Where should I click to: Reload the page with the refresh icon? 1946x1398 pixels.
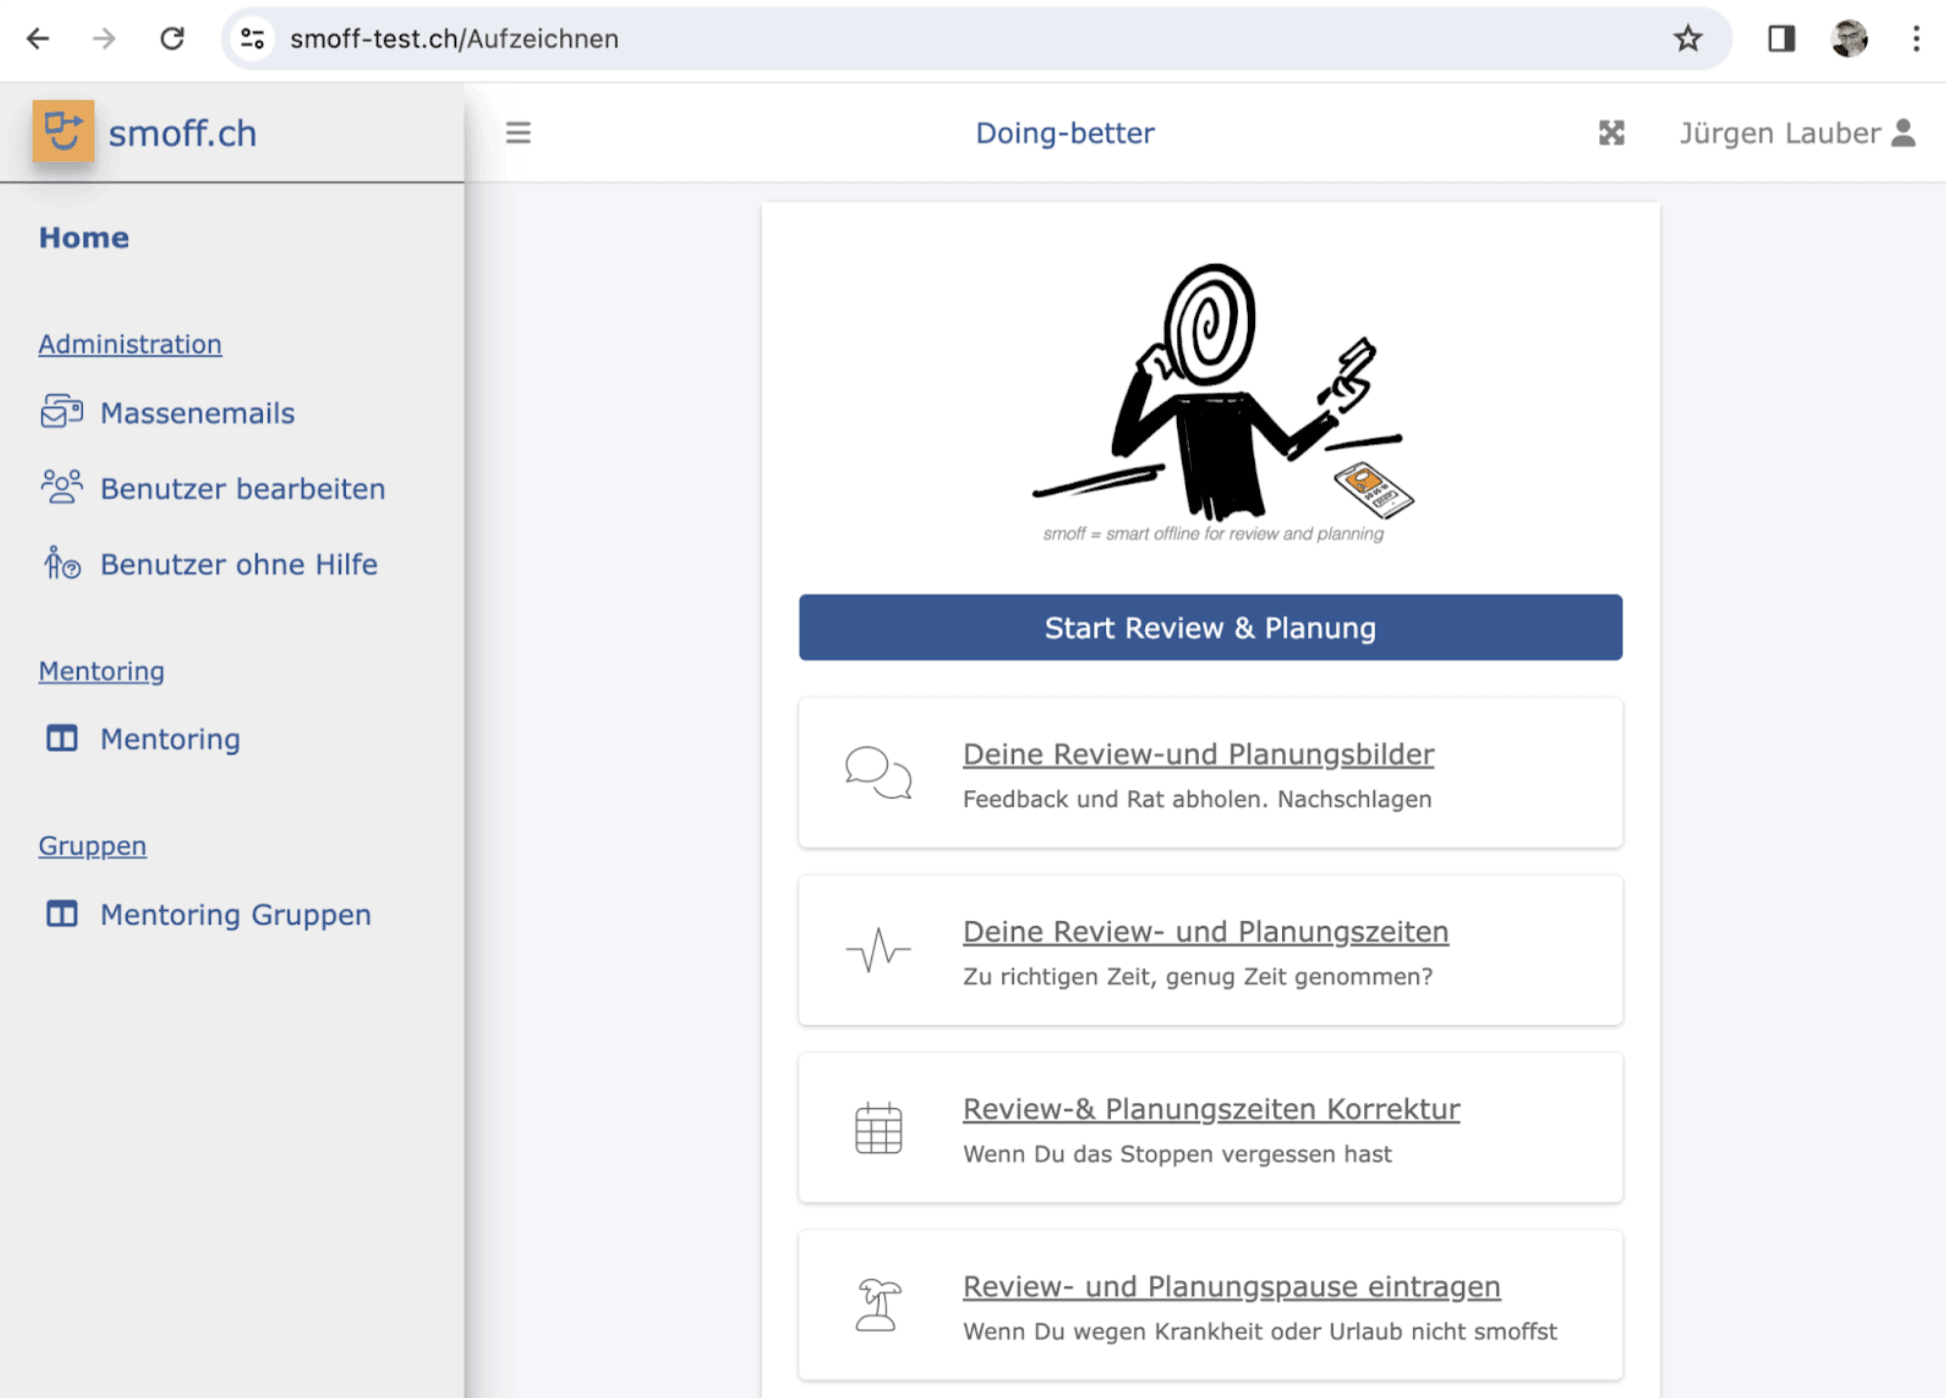tap(172, 38)
